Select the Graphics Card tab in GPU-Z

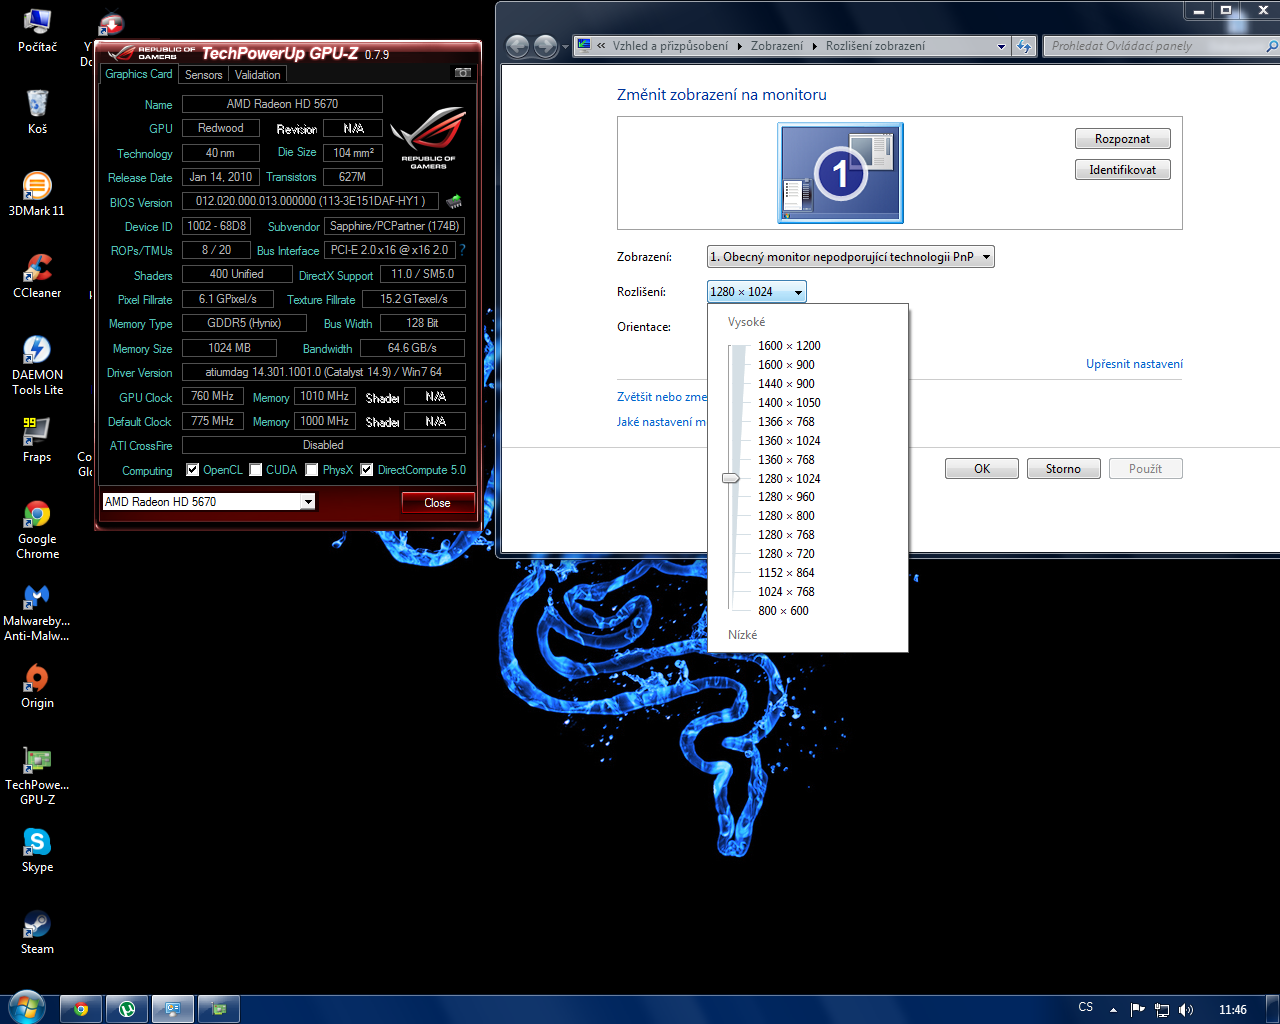coord(139,74)
